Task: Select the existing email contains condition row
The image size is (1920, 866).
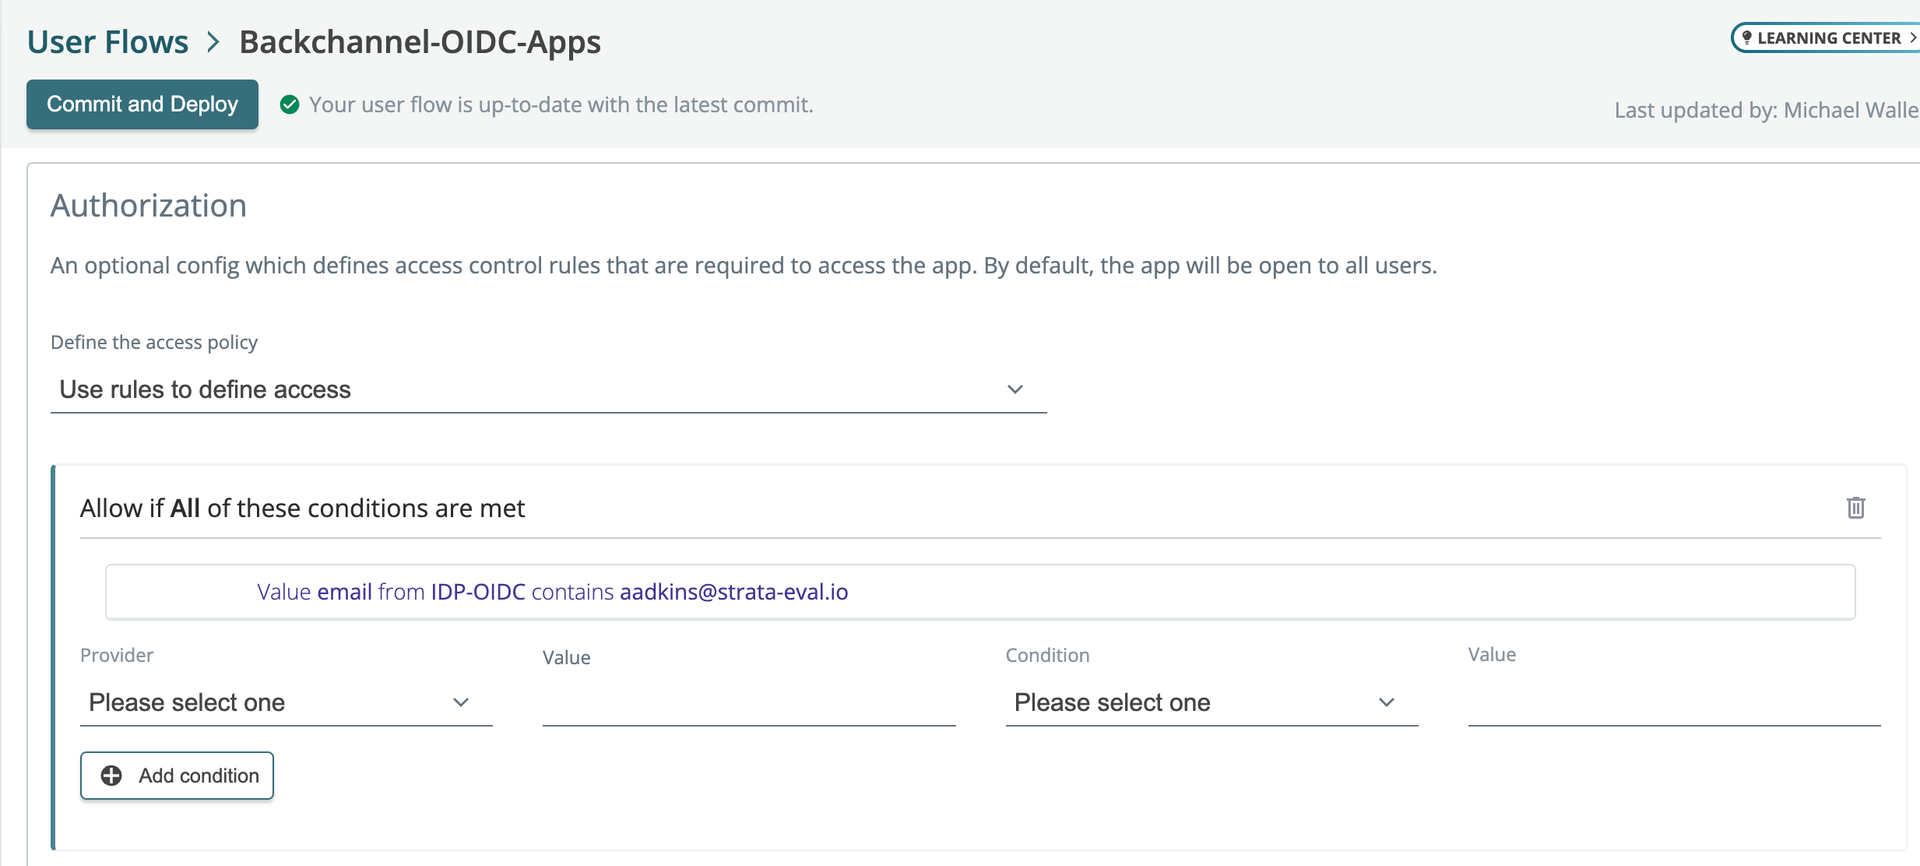Action: coord(980,592)
